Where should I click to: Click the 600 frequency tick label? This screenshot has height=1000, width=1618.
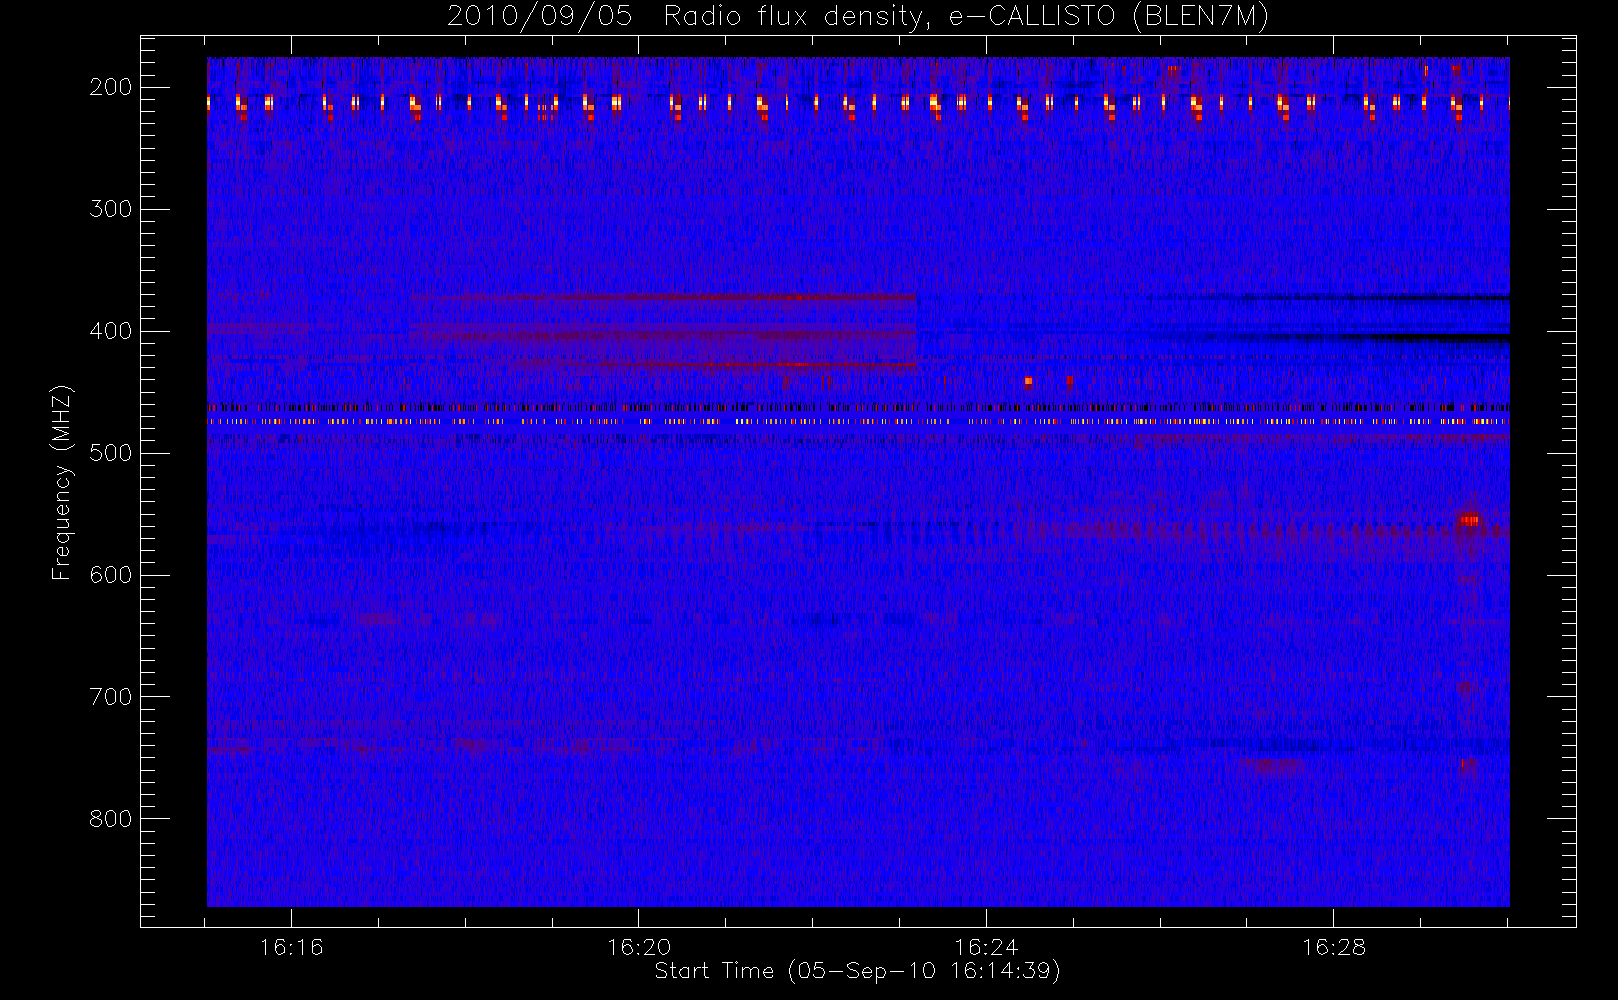(111, 575)
